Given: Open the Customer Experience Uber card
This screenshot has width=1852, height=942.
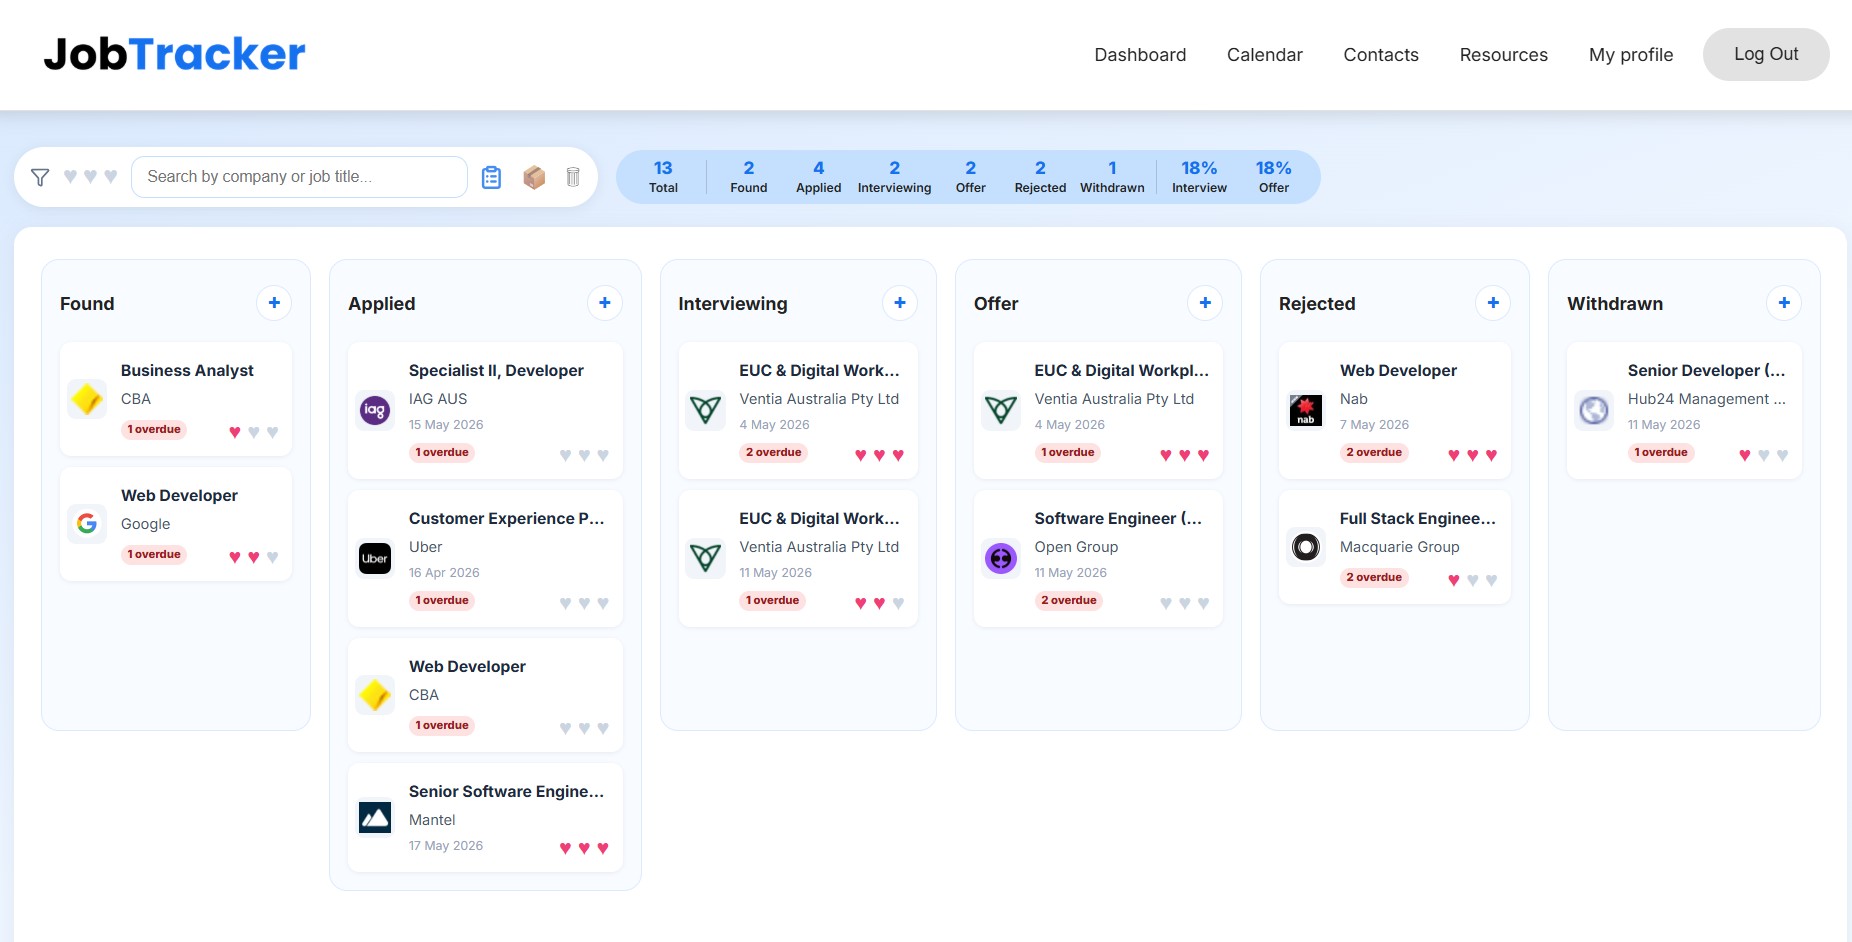Looking at the screenshot, I should click(485, 558).
